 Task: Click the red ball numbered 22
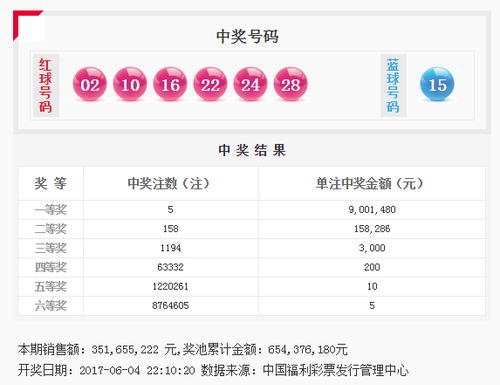[x=210, y=84]
